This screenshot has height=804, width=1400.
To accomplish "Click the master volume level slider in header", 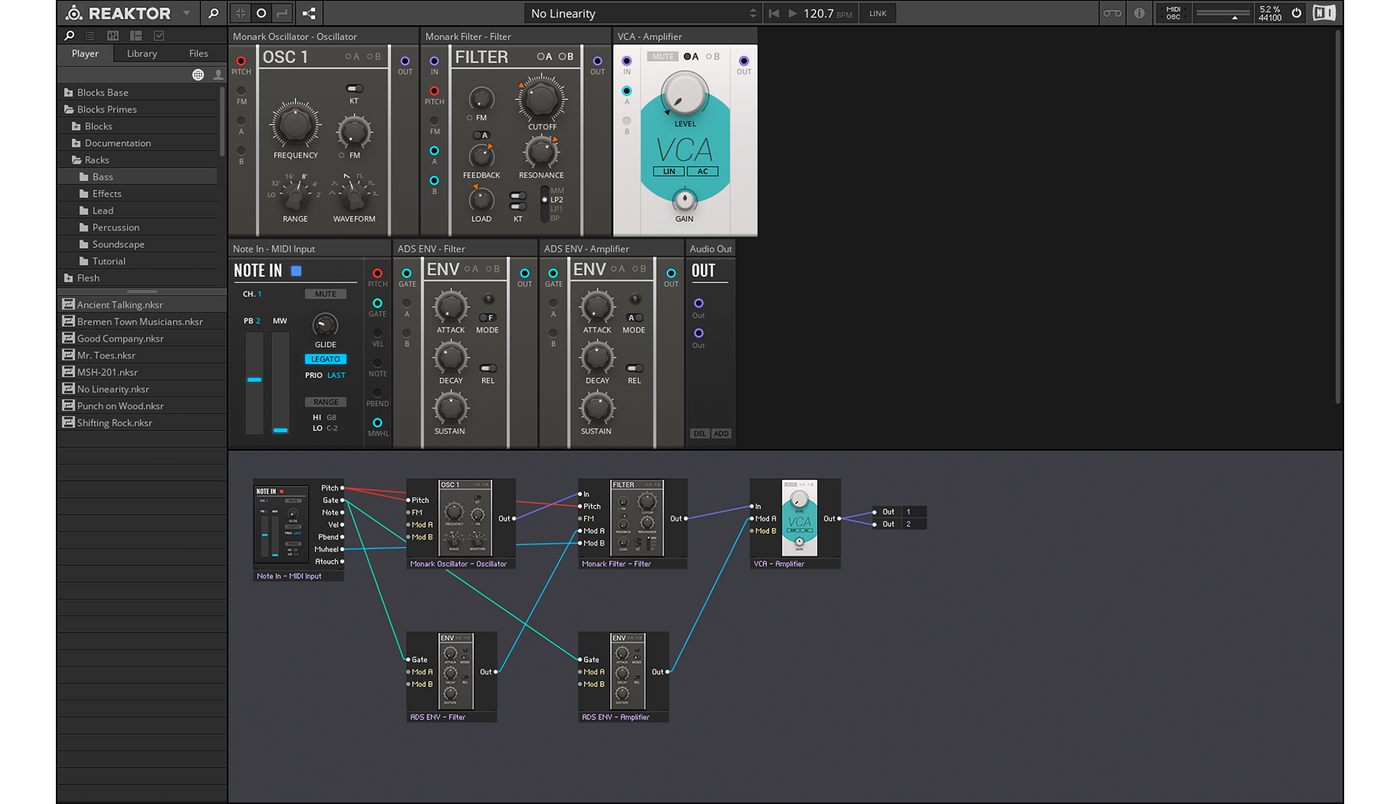I will pos(1223,14).
